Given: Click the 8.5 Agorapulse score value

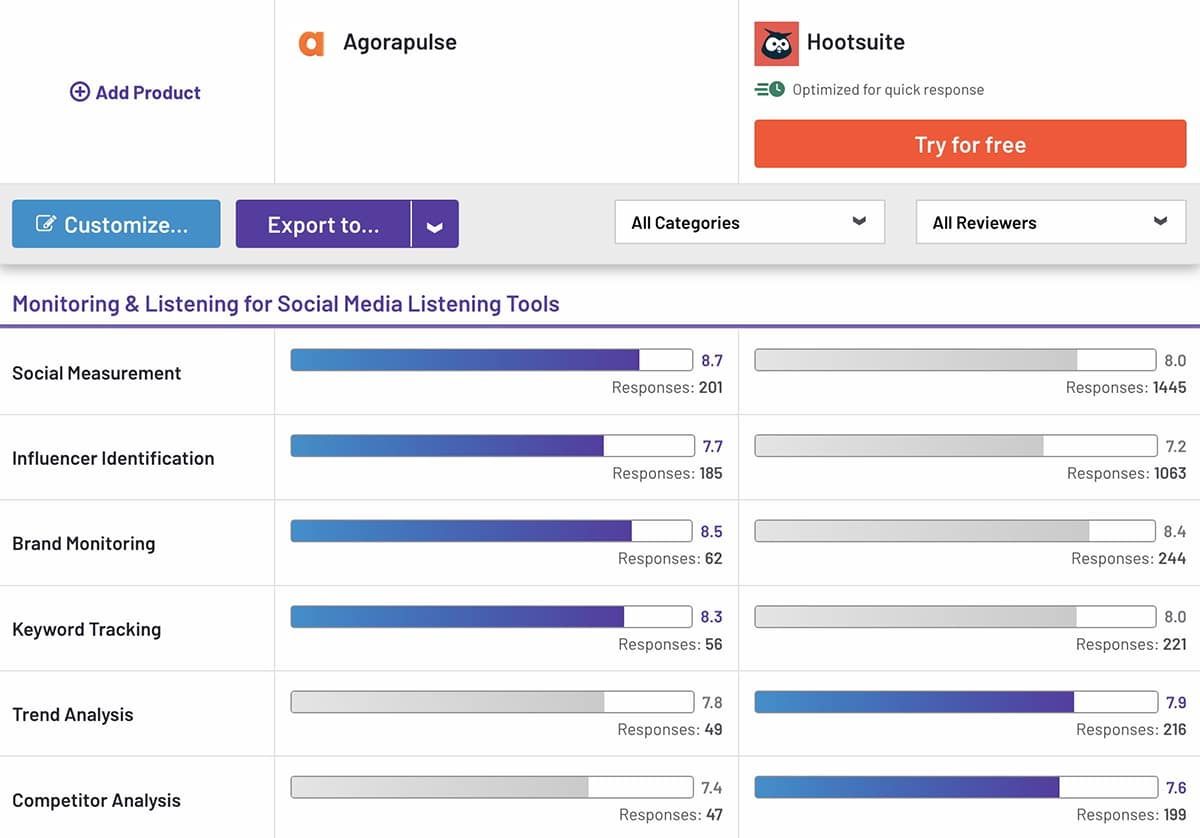Looking at the screenshot, I should [712, 532].
